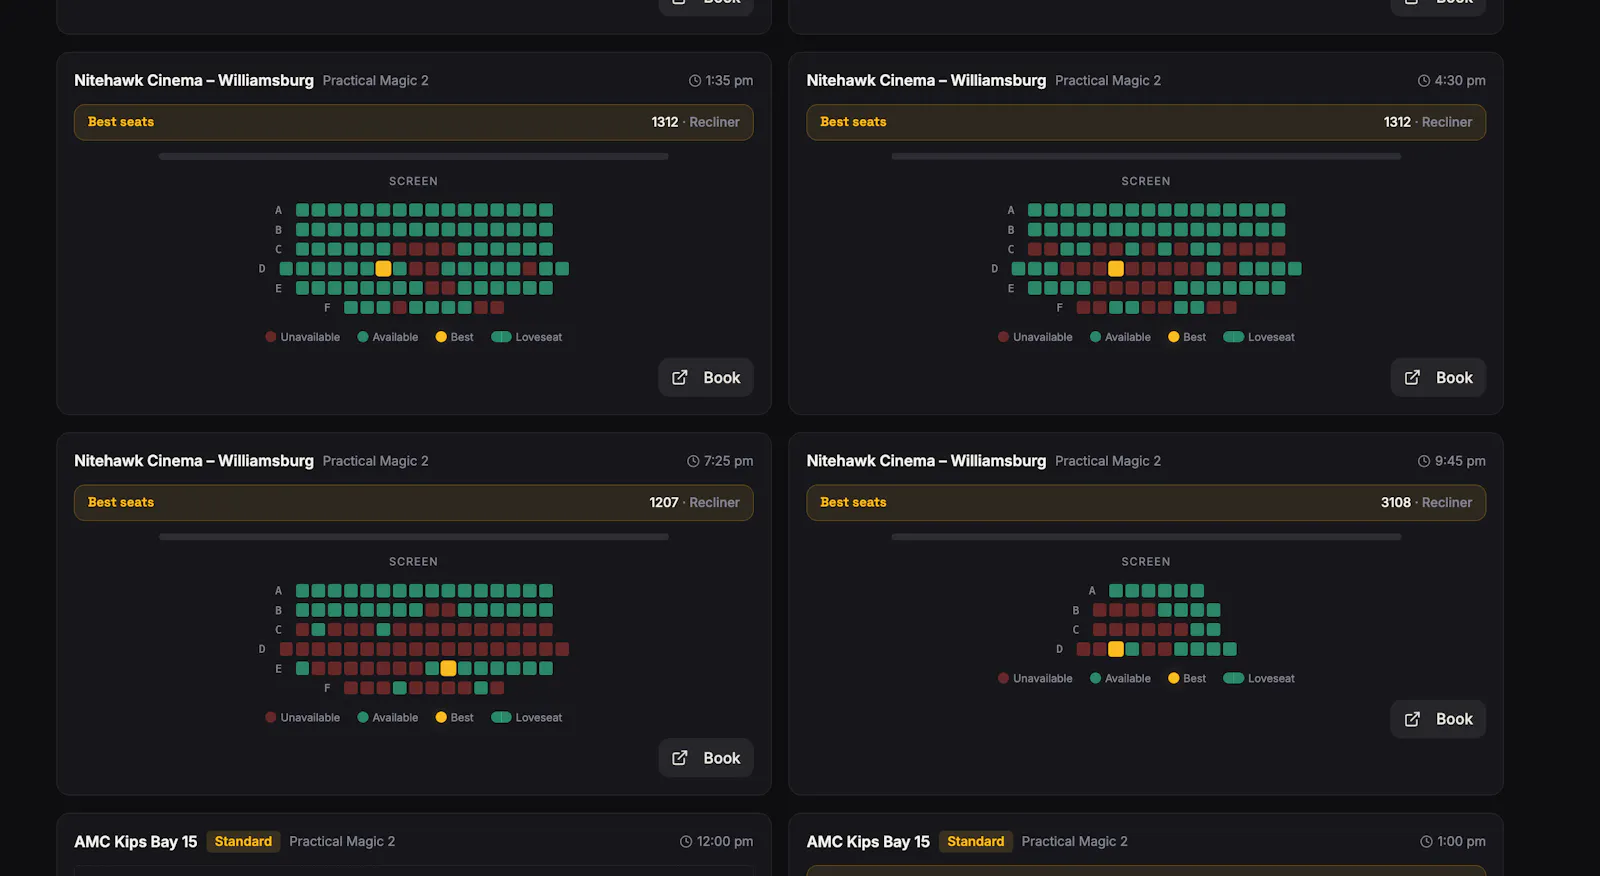
Task: Click Loveseat legend icon in 9:45 pm card
Action: point(1234,679)
